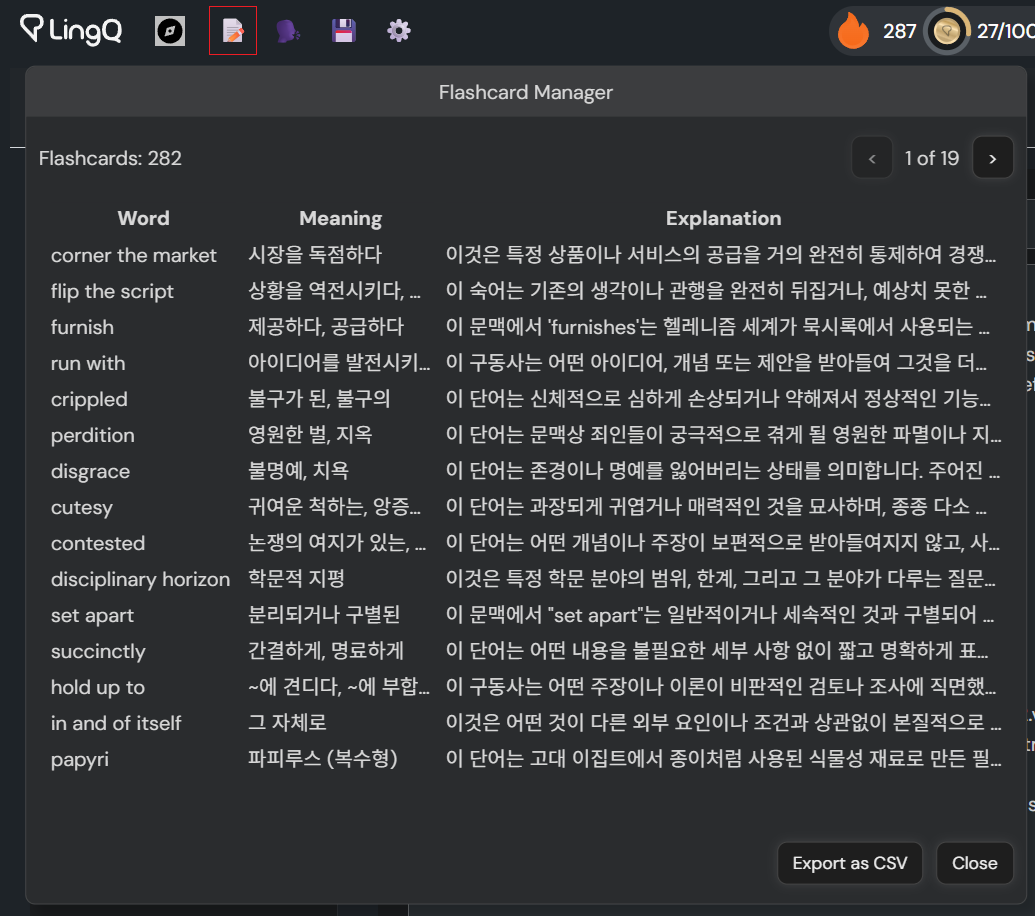Open the compass explore icon
The width and height of the screenshot is (1035, 916).
pos(170,31)
